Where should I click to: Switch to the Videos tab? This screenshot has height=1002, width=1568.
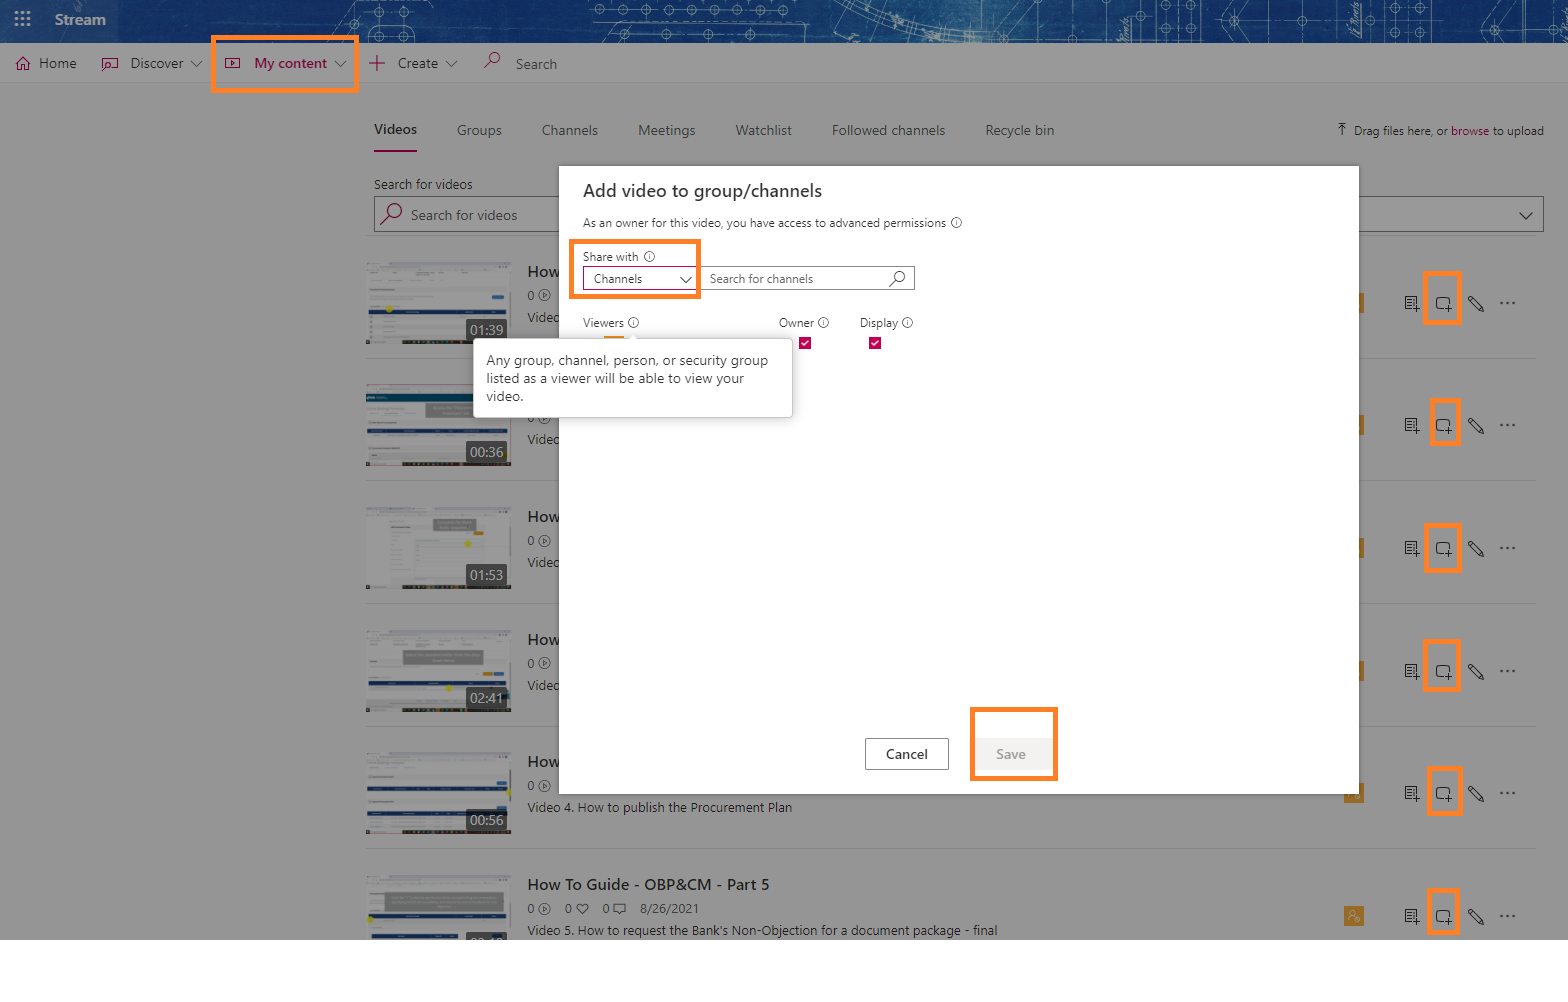(395, 130)
